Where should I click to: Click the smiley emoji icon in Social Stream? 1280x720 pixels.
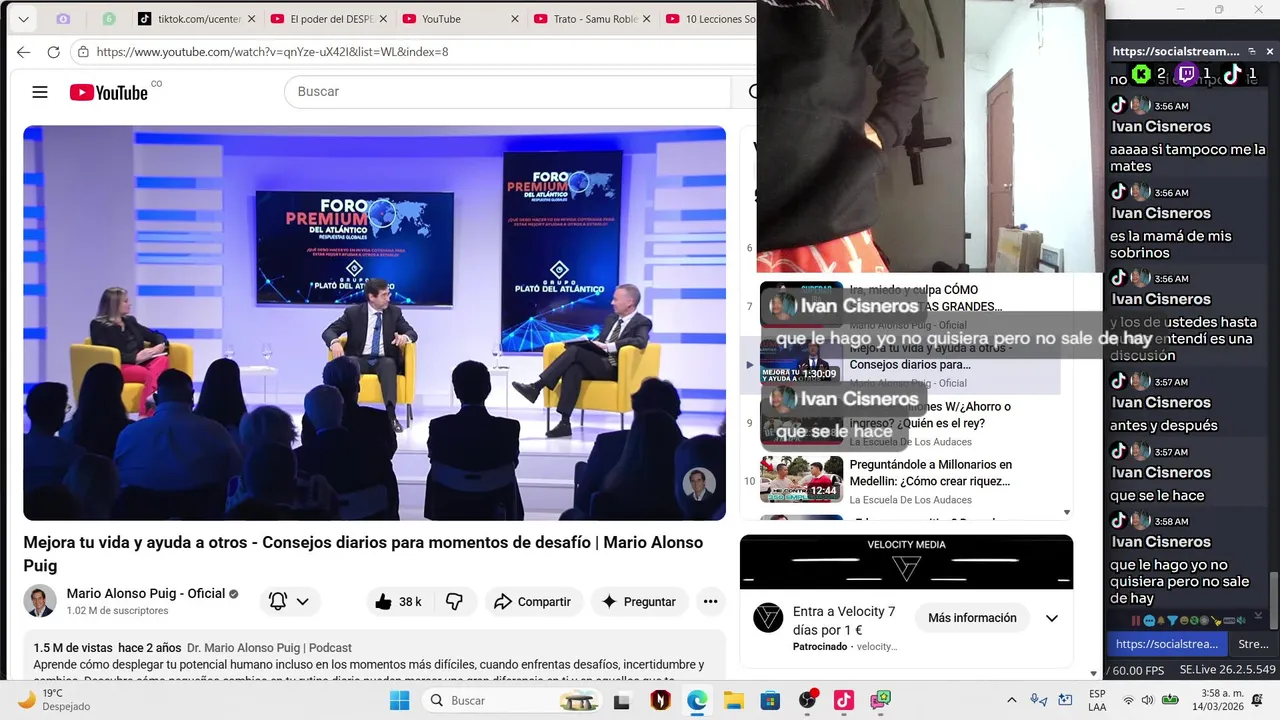(1184, 621)
